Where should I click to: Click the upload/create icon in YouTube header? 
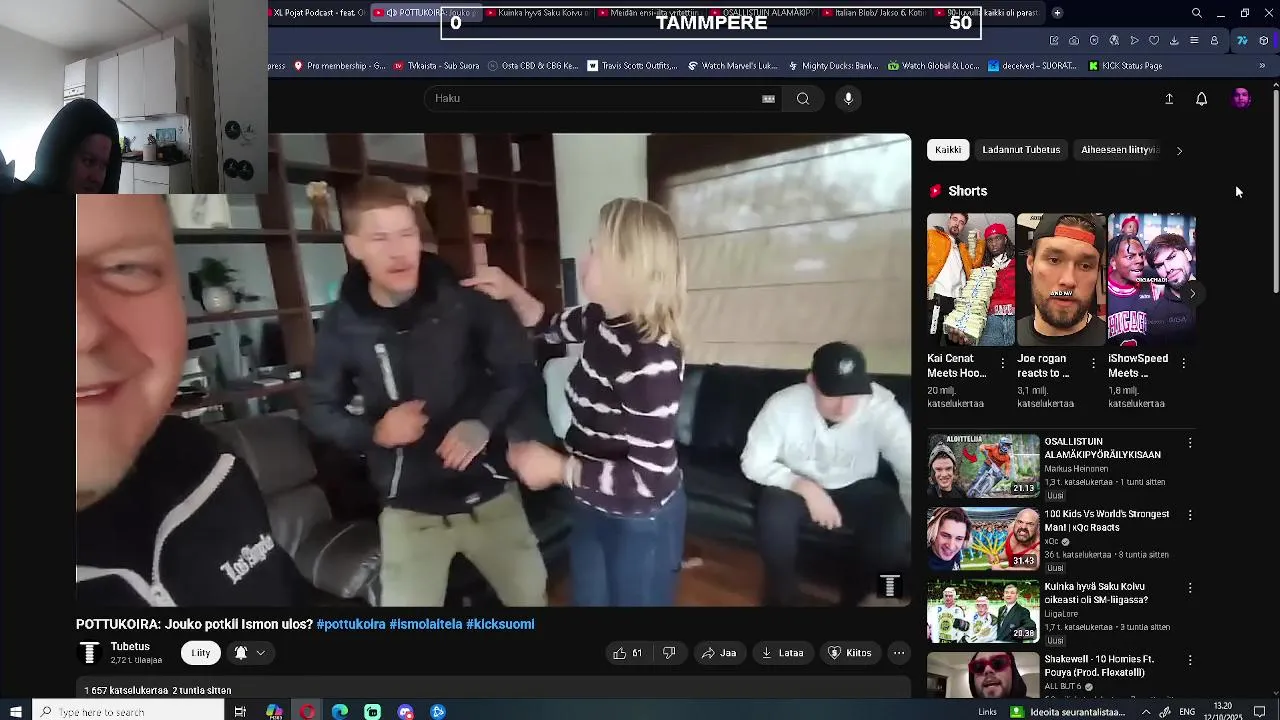(x=1169, y=98)
